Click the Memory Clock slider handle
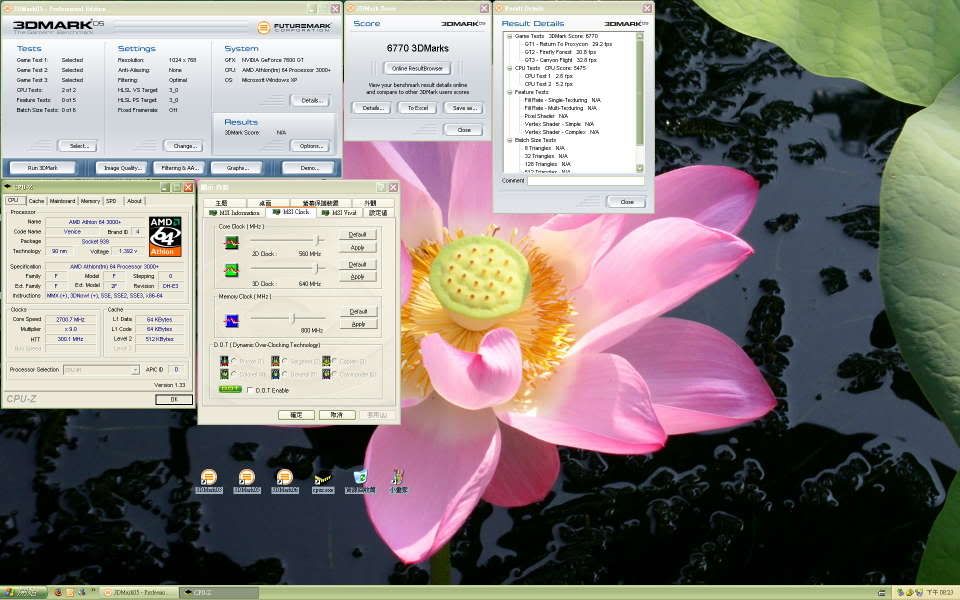Viewport: 960px width, 600px height. coord(292,319)
